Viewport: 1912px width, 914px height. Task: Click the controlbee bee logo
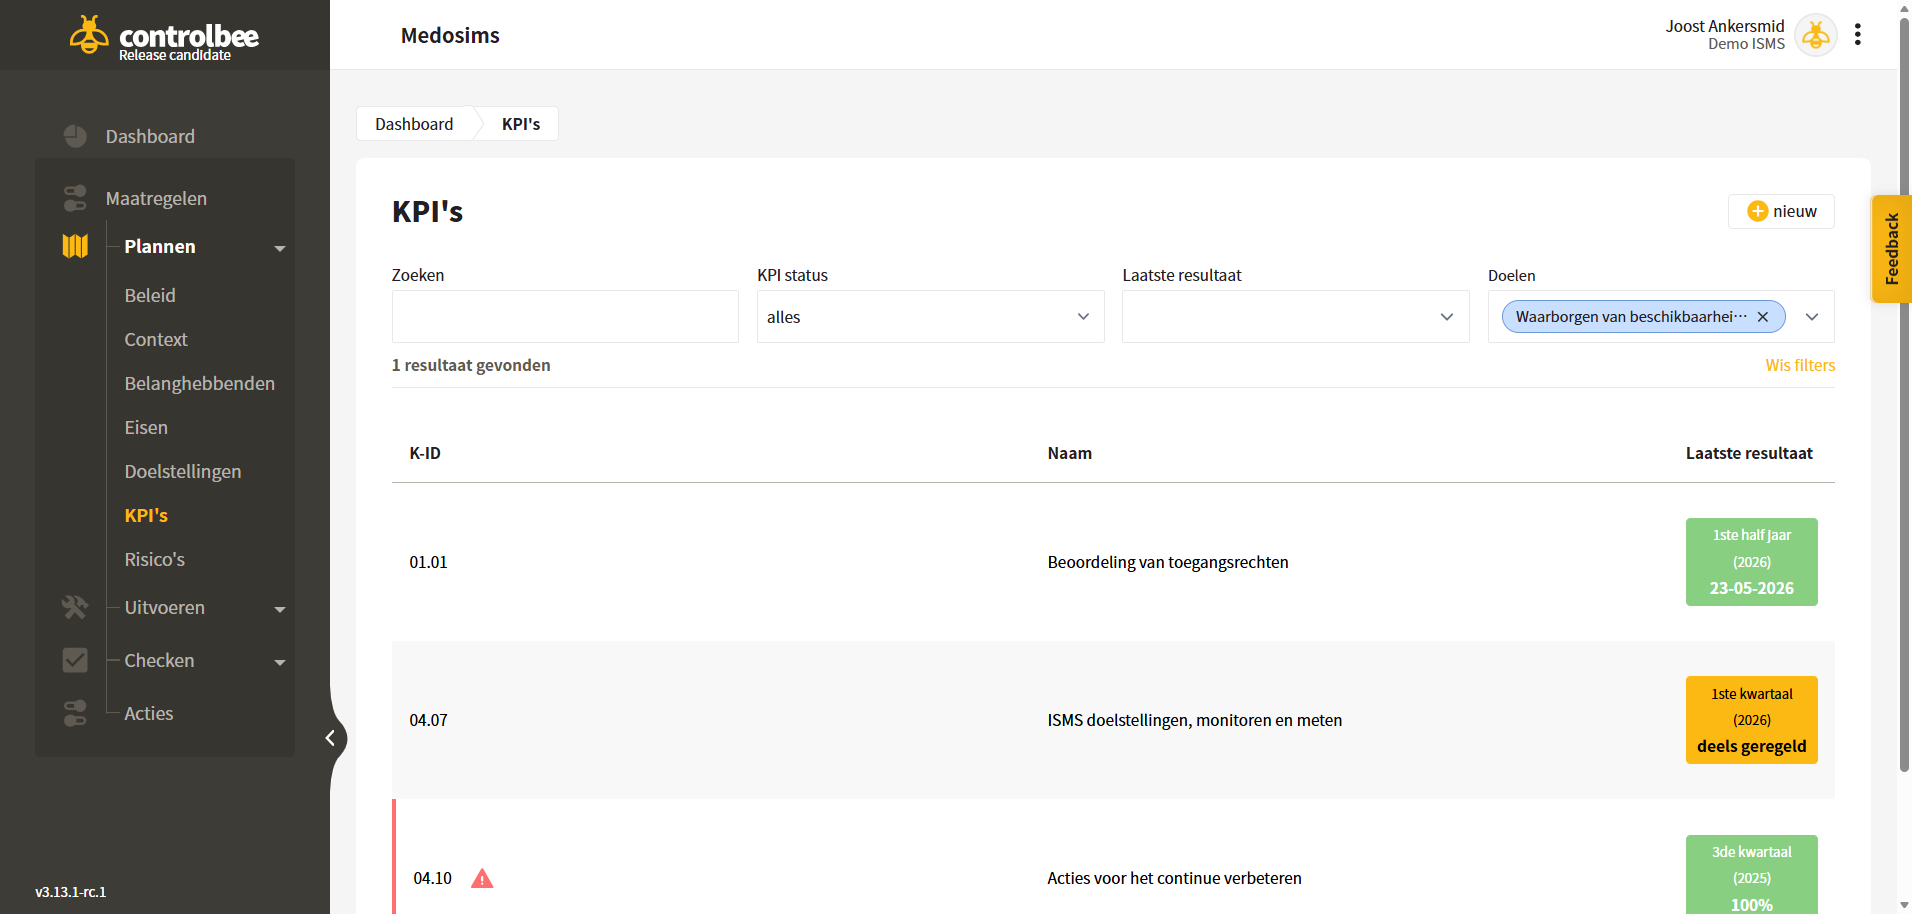89,35
